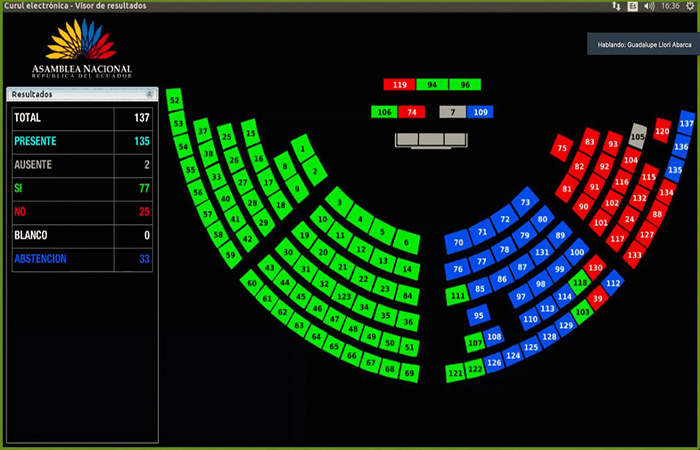Click gray absent seat 105
Viewport: 700px width, 450px height.
pyautogui.click(x=638, y=137)
